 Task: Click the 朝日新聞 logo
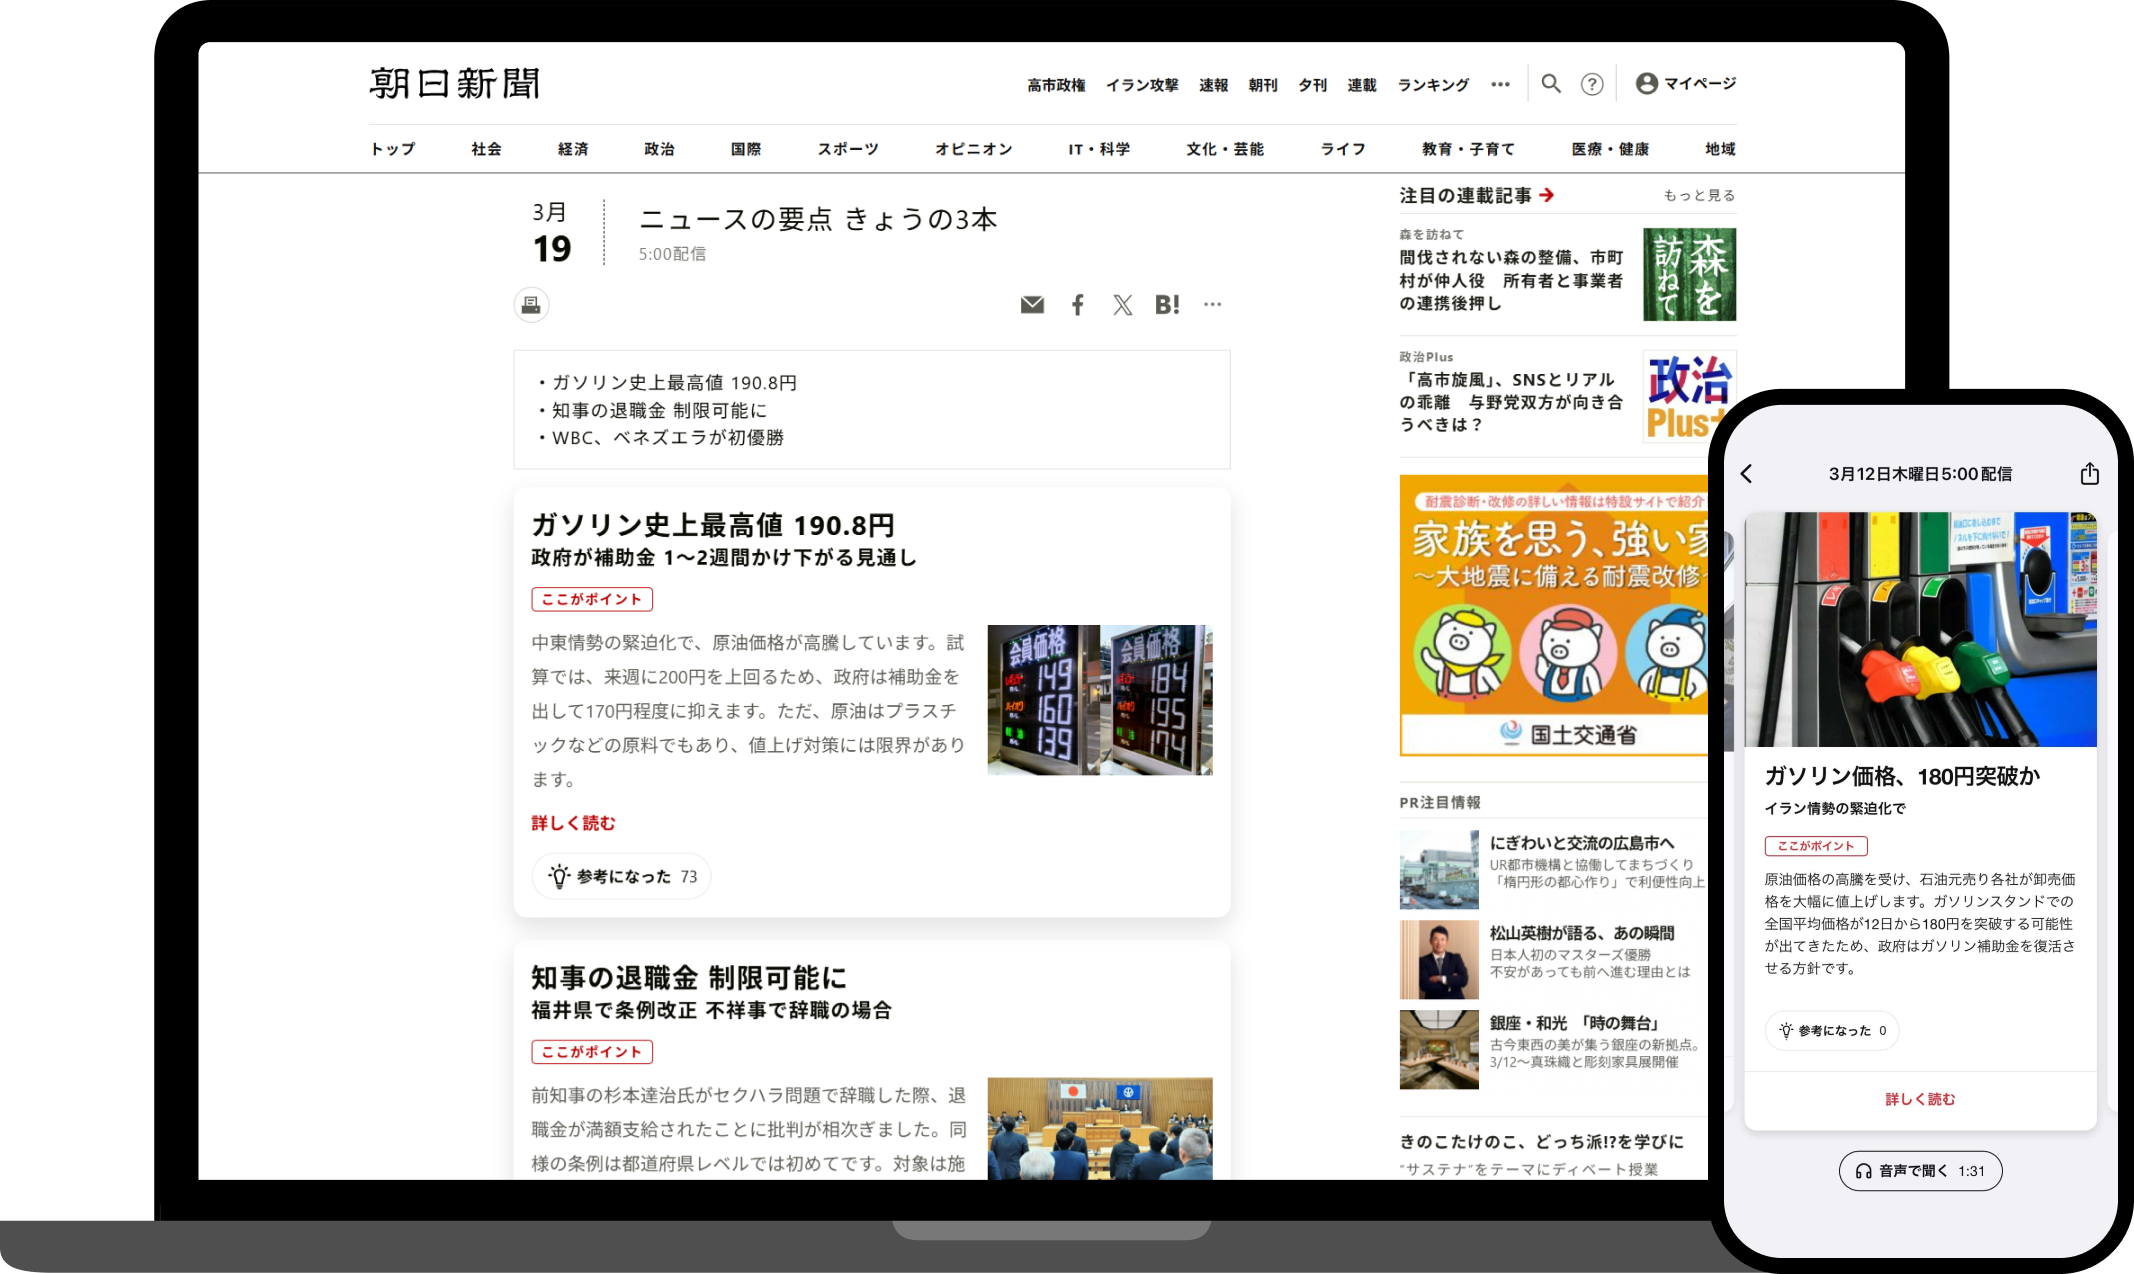point(455,84)
